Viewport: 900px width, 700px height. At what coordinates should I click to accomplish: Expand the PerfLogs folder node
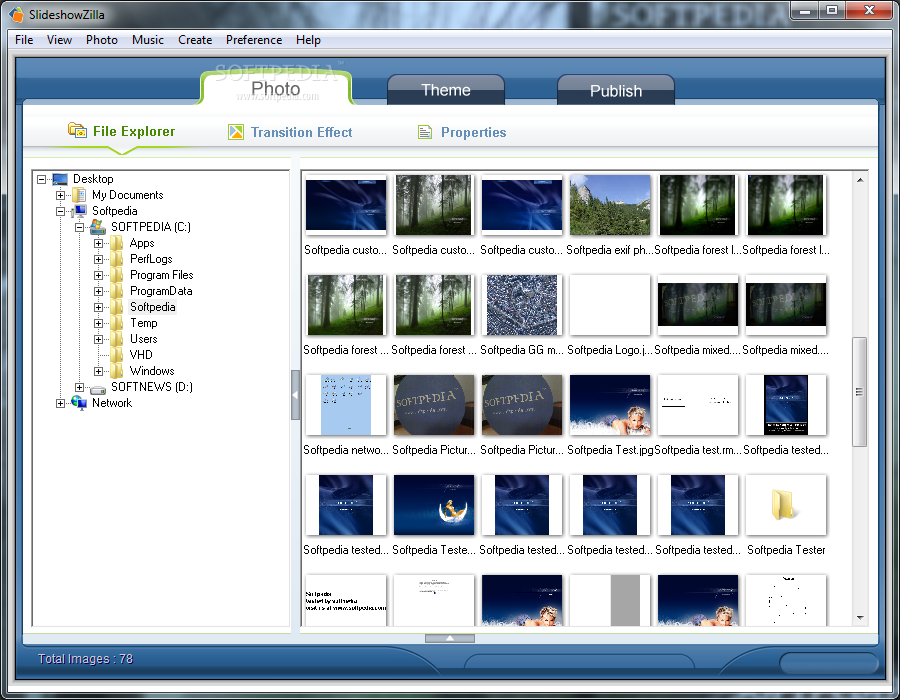tap(98, 259)
